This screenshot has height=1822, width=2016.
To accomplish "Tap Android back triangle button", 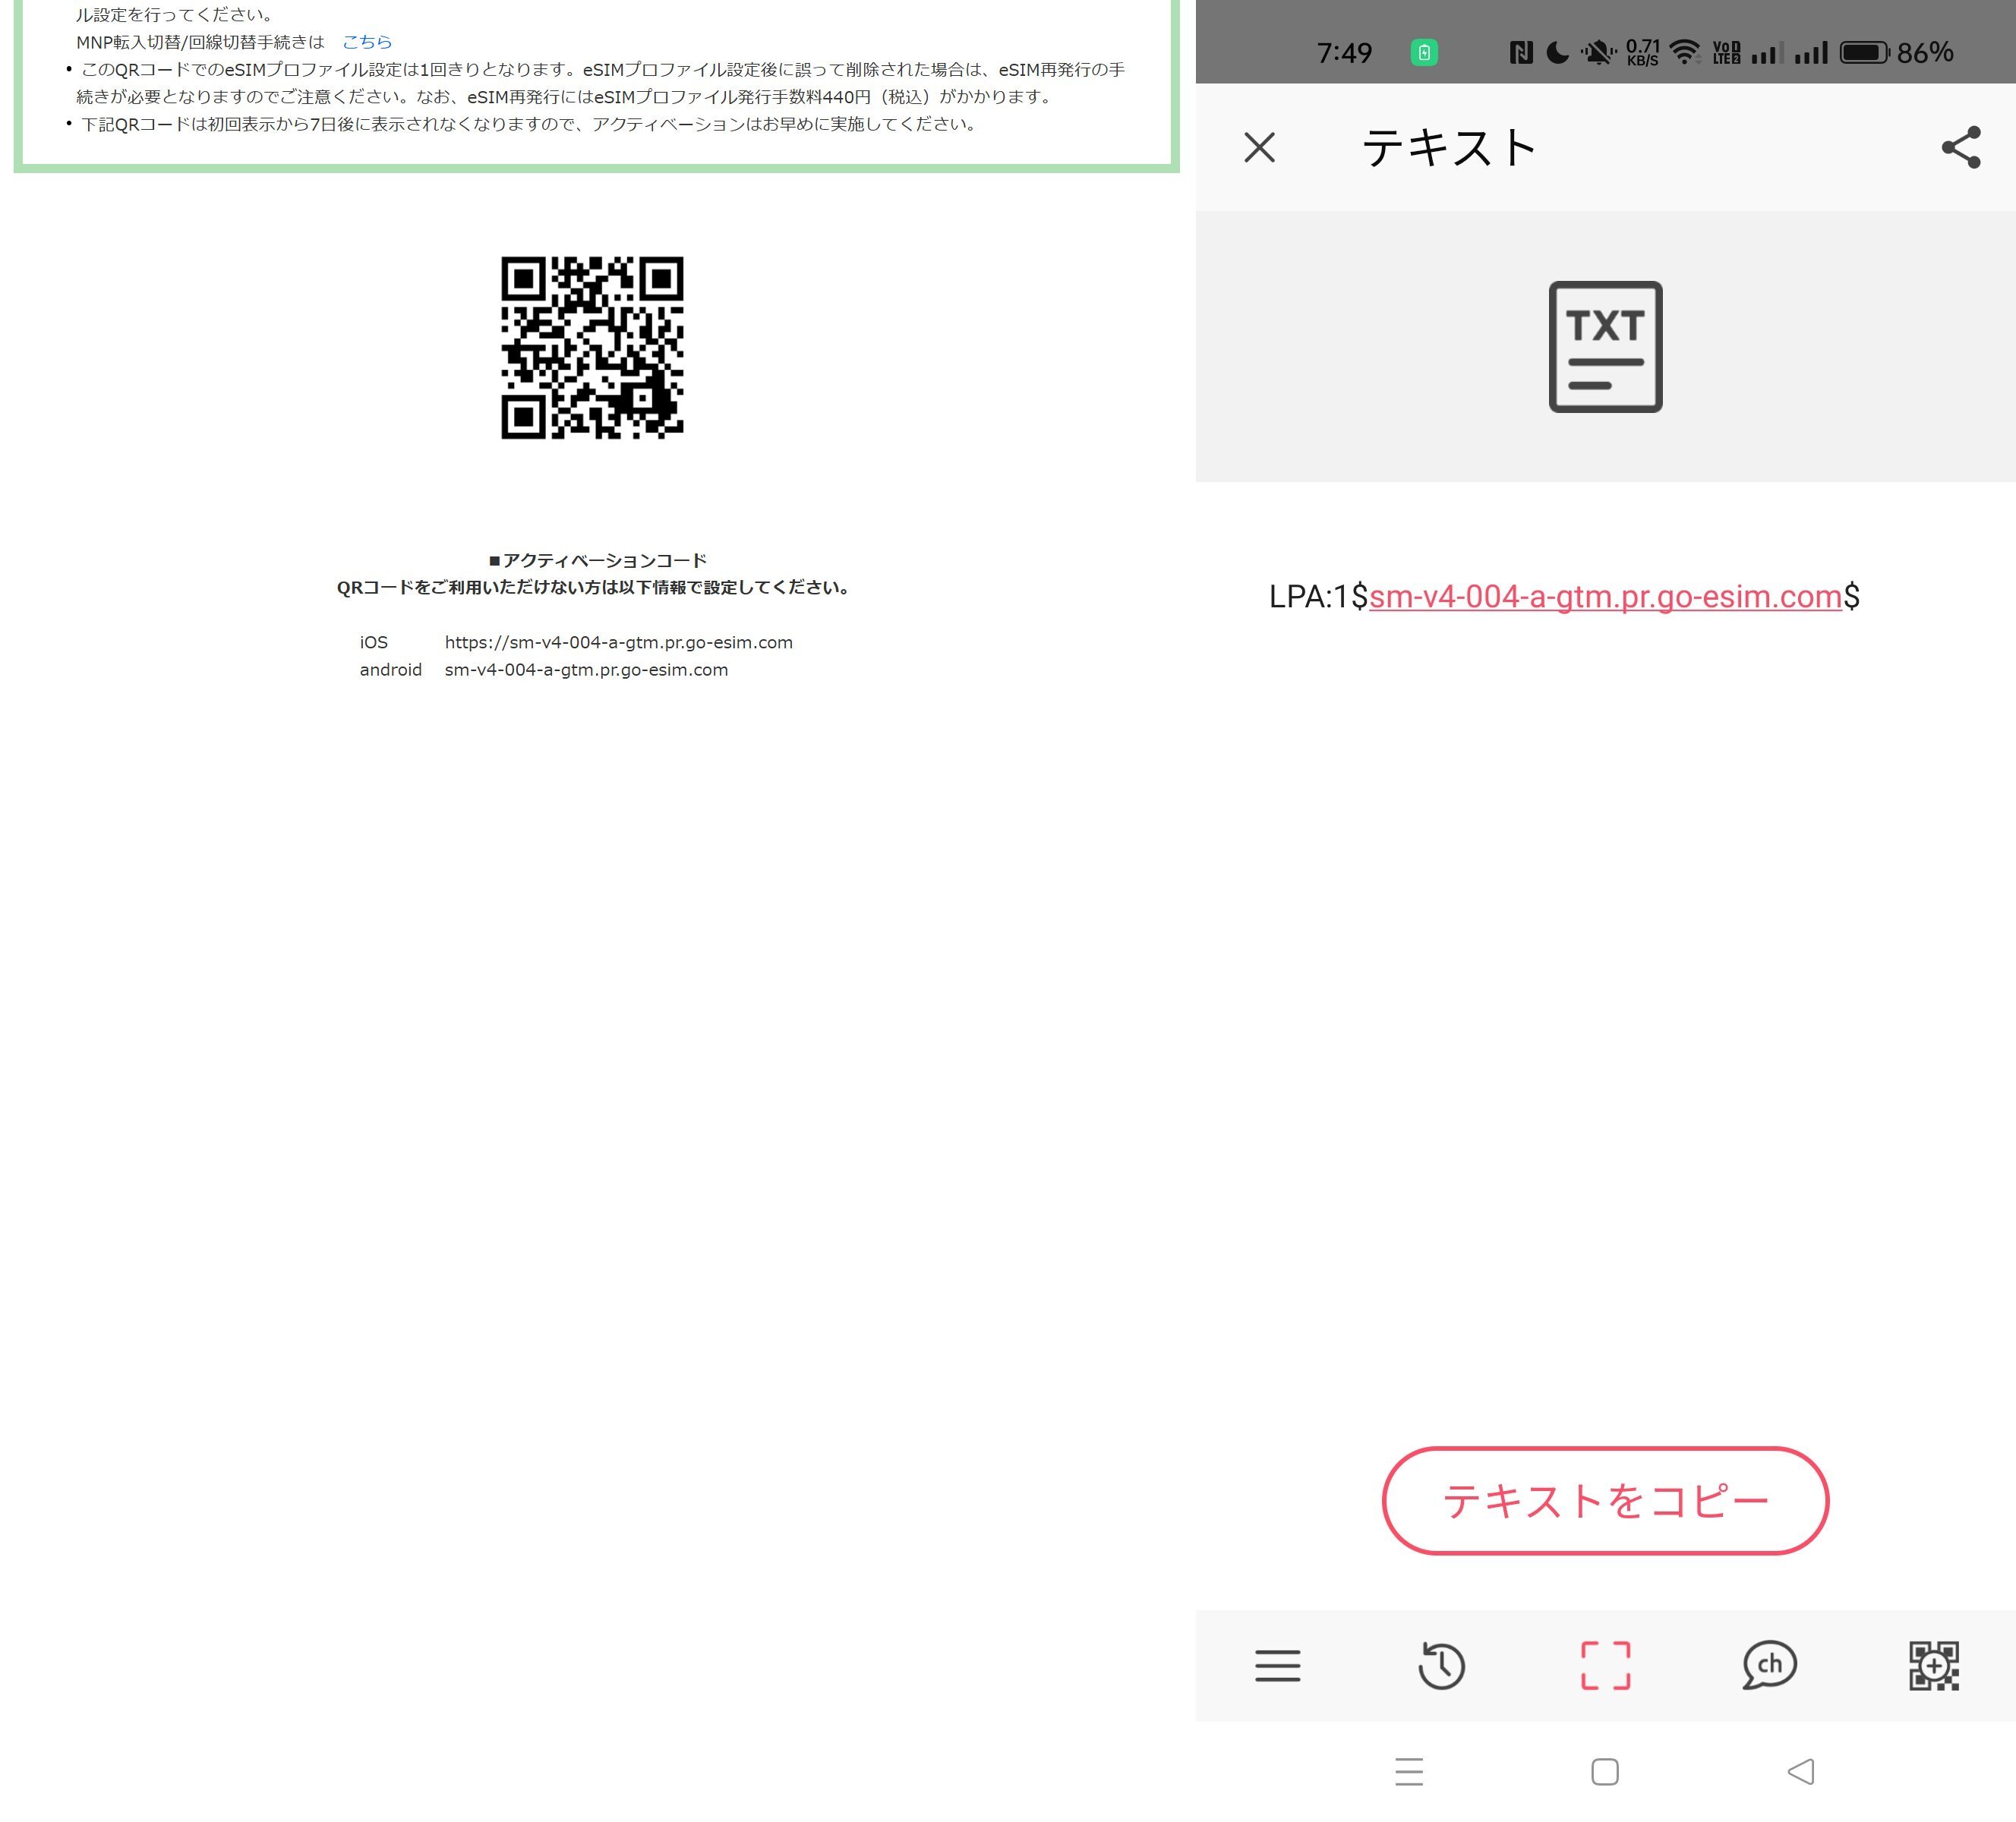I will tap(1801, 1771).
